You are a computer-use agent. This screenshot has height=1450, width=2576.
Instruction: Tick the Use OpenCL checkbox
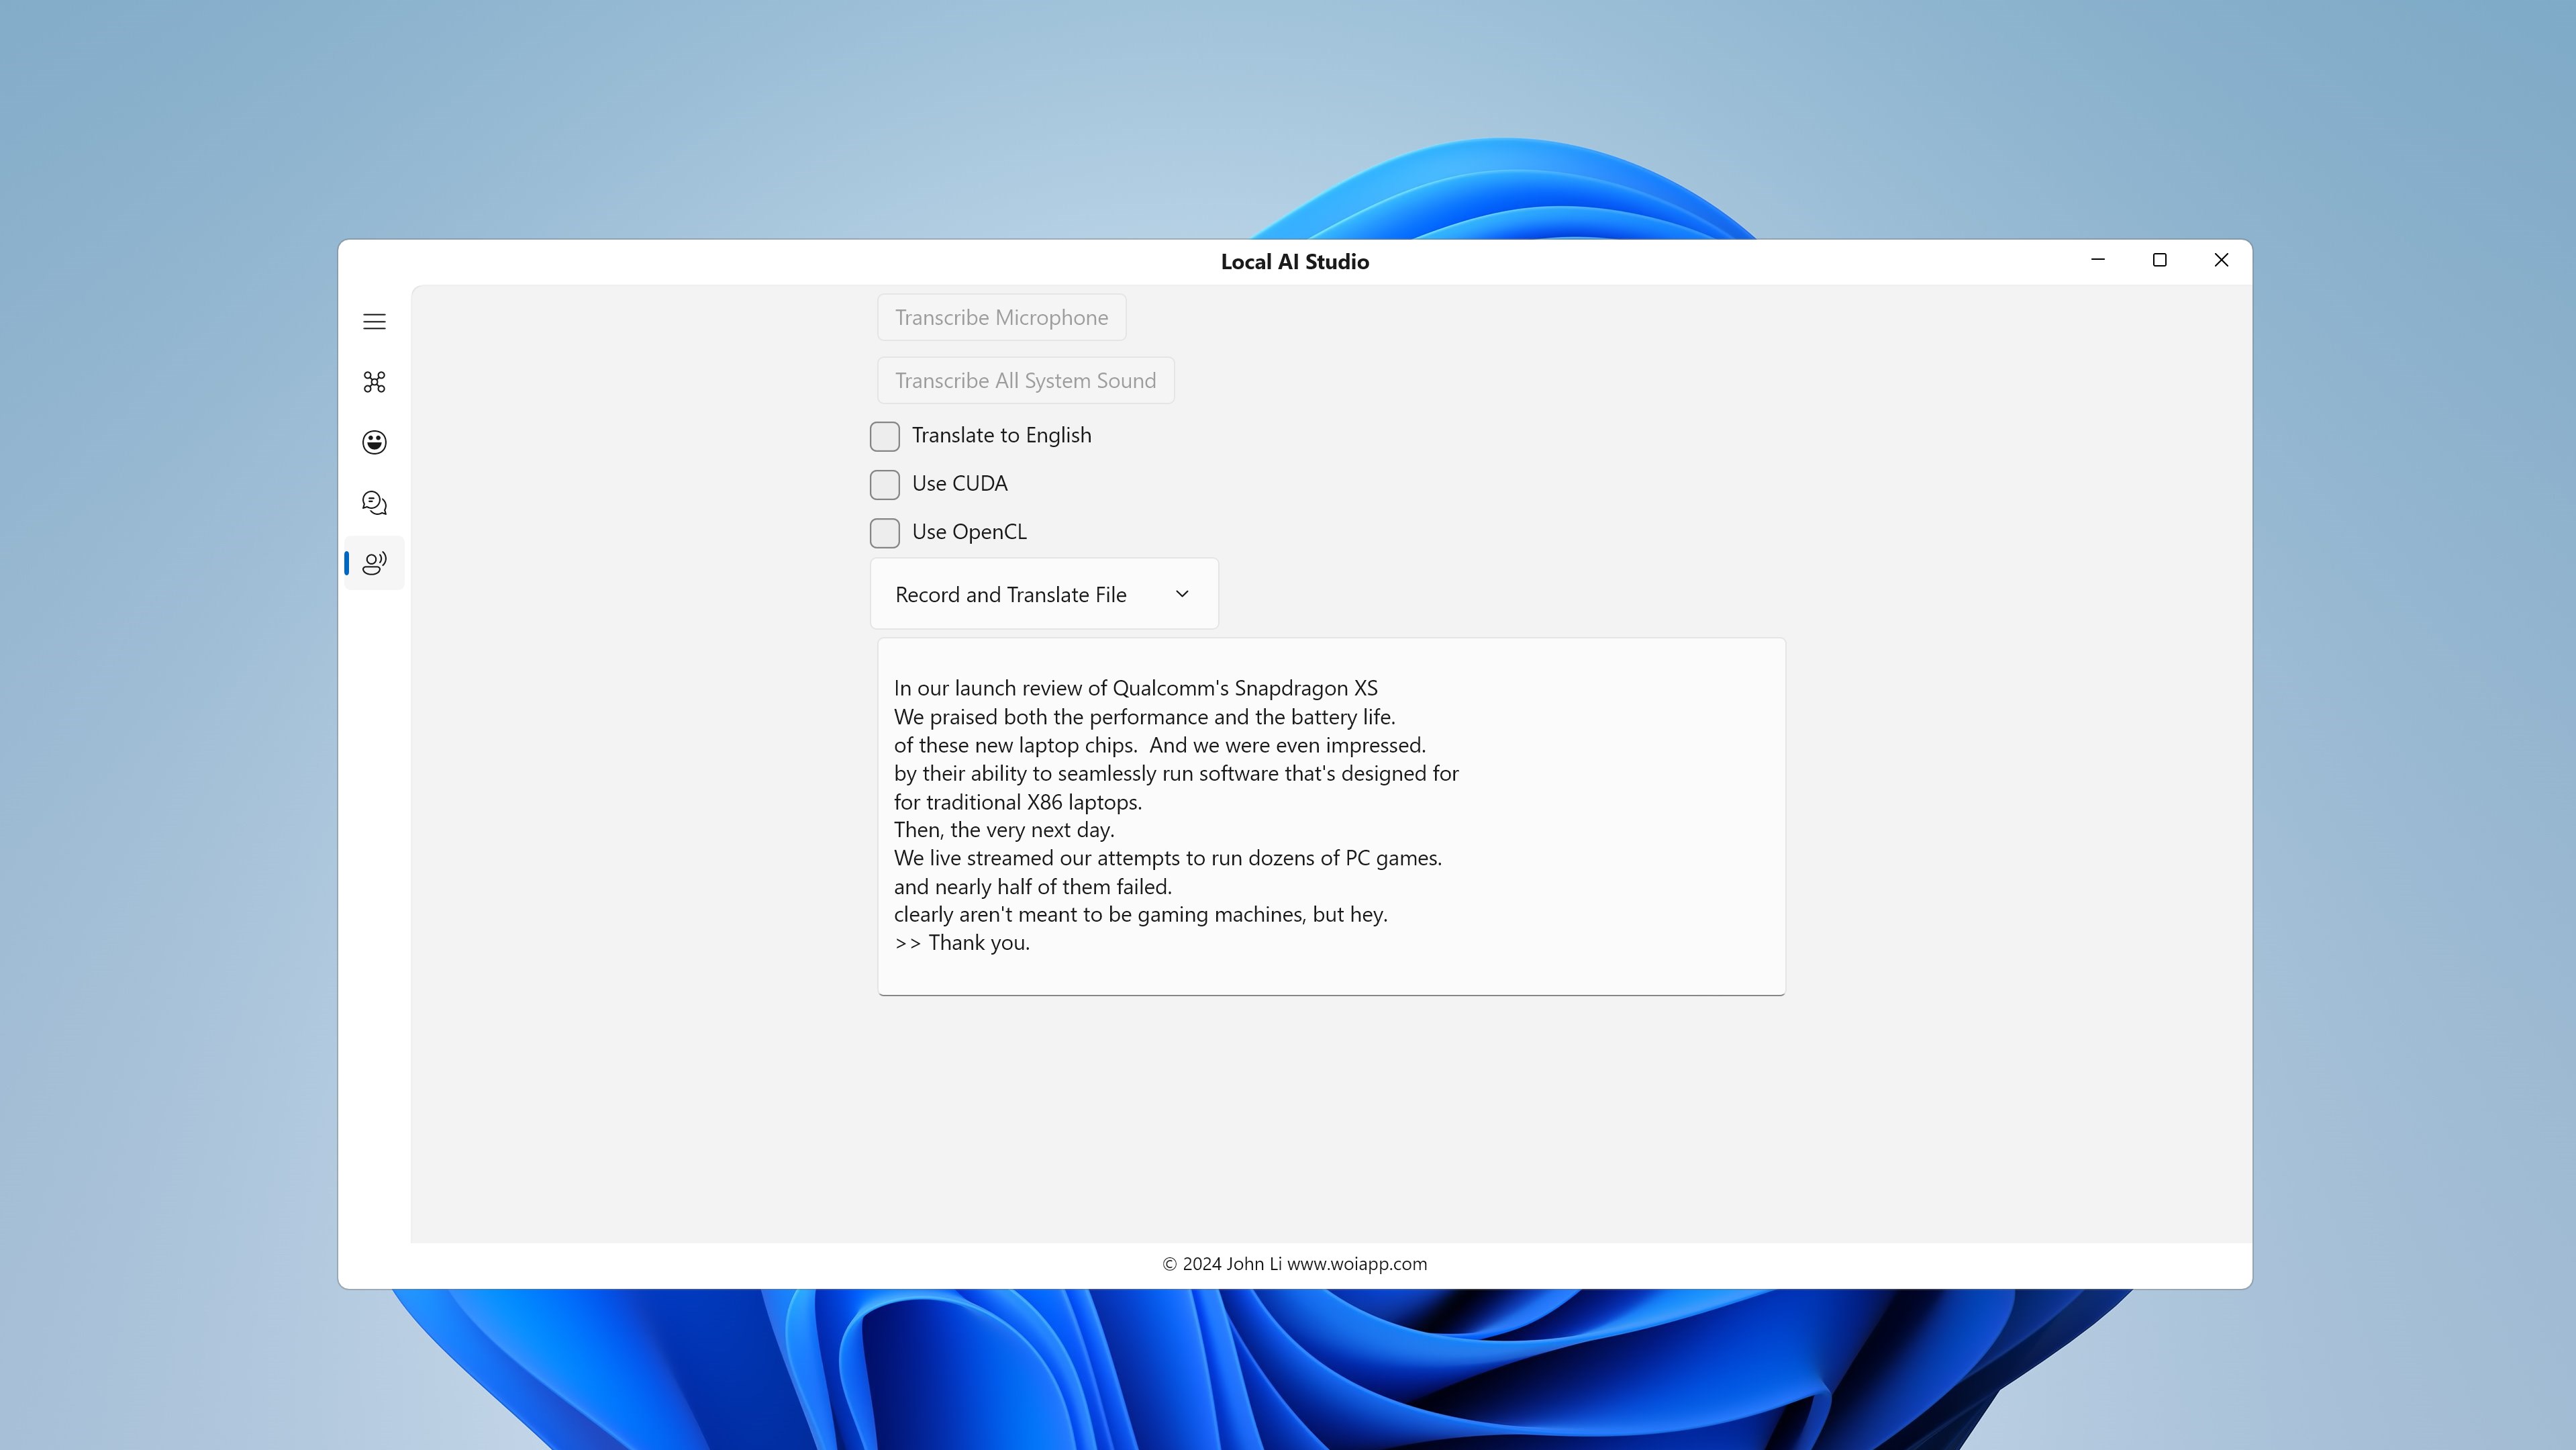pos(884,533)
